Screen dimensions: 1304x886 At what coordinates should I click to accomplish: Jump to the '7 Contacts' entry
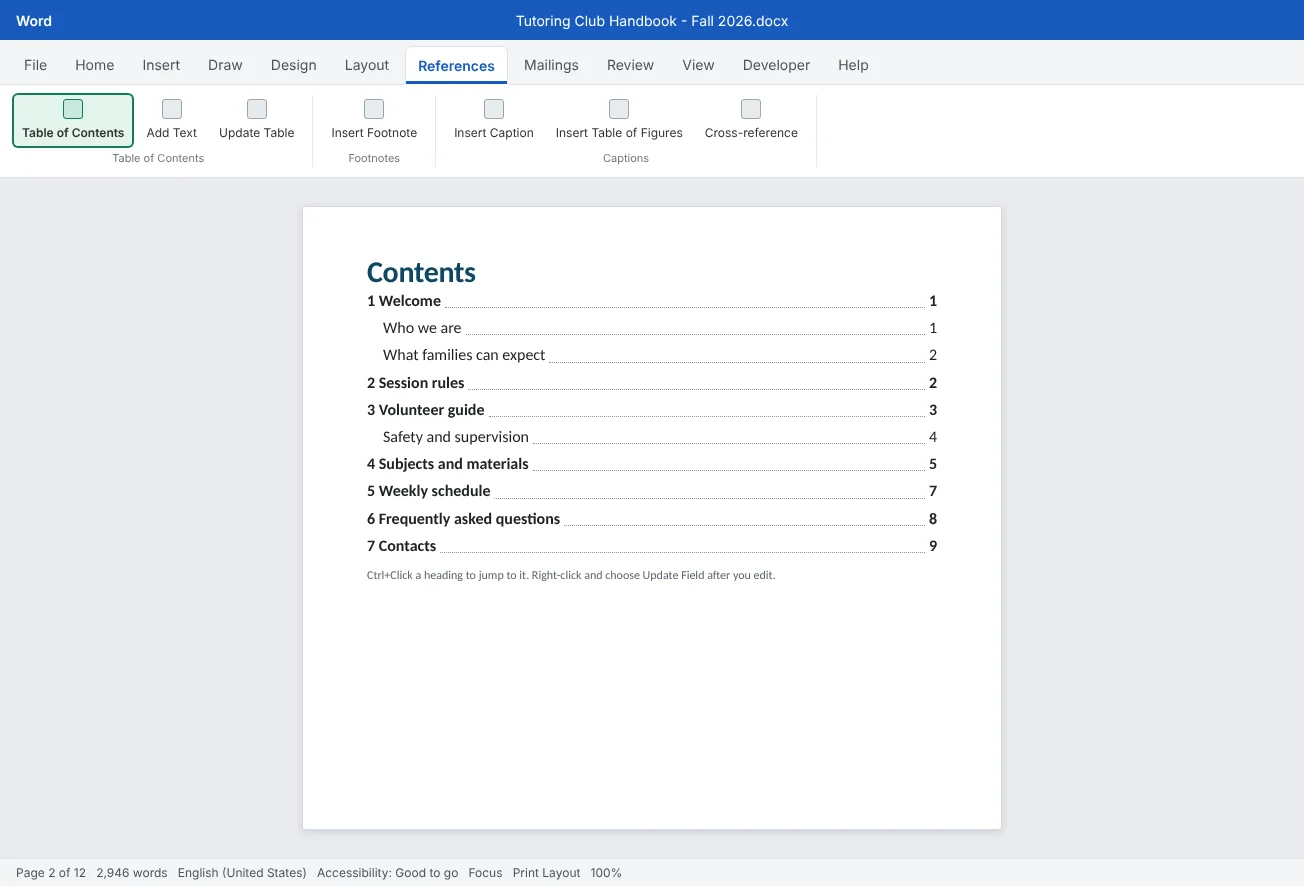click(652, 546)
